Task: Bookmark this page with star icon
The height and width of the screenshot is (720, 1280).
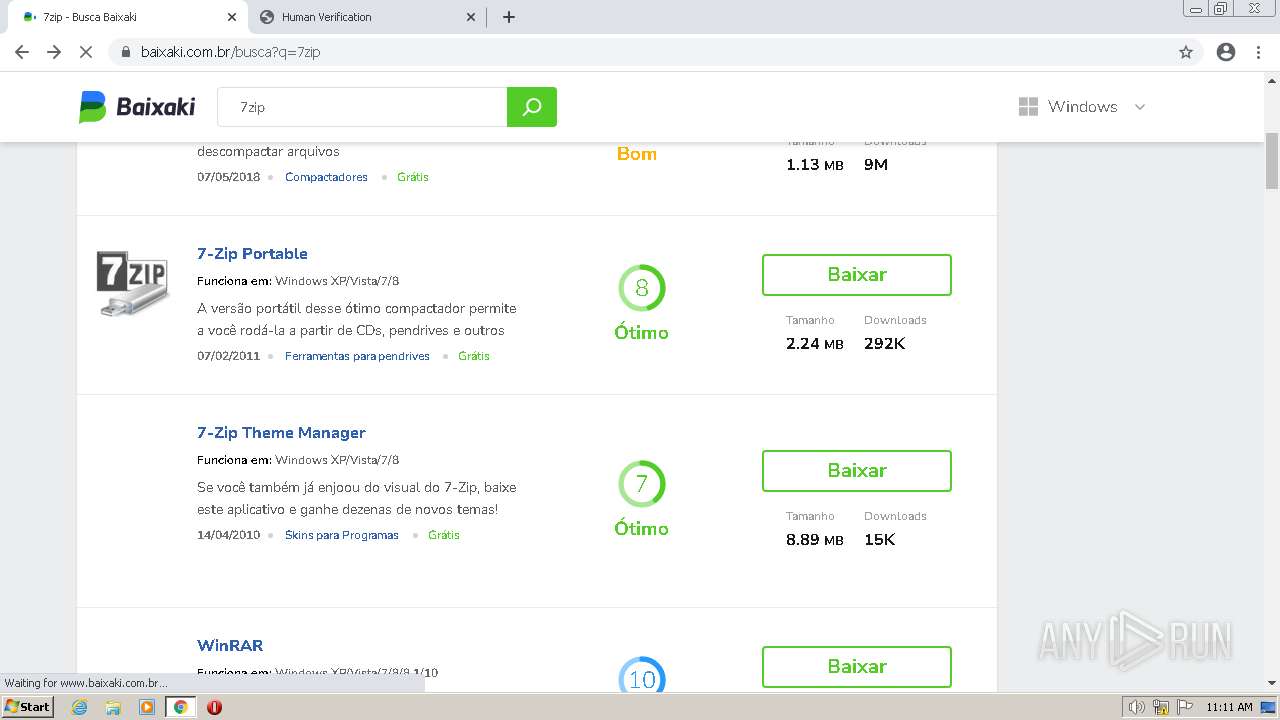Action: click(1186, 52)
